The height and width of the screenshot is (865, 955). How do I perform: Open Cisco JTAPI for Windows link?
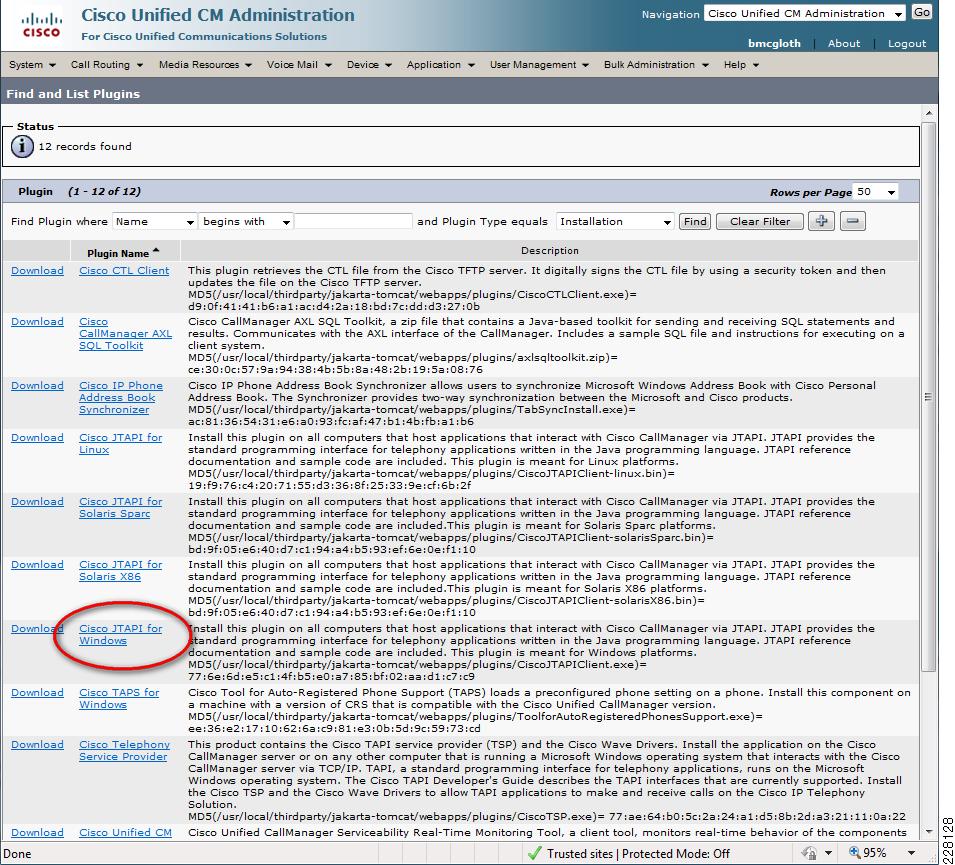pyautogui.click(x=121, y=635)
